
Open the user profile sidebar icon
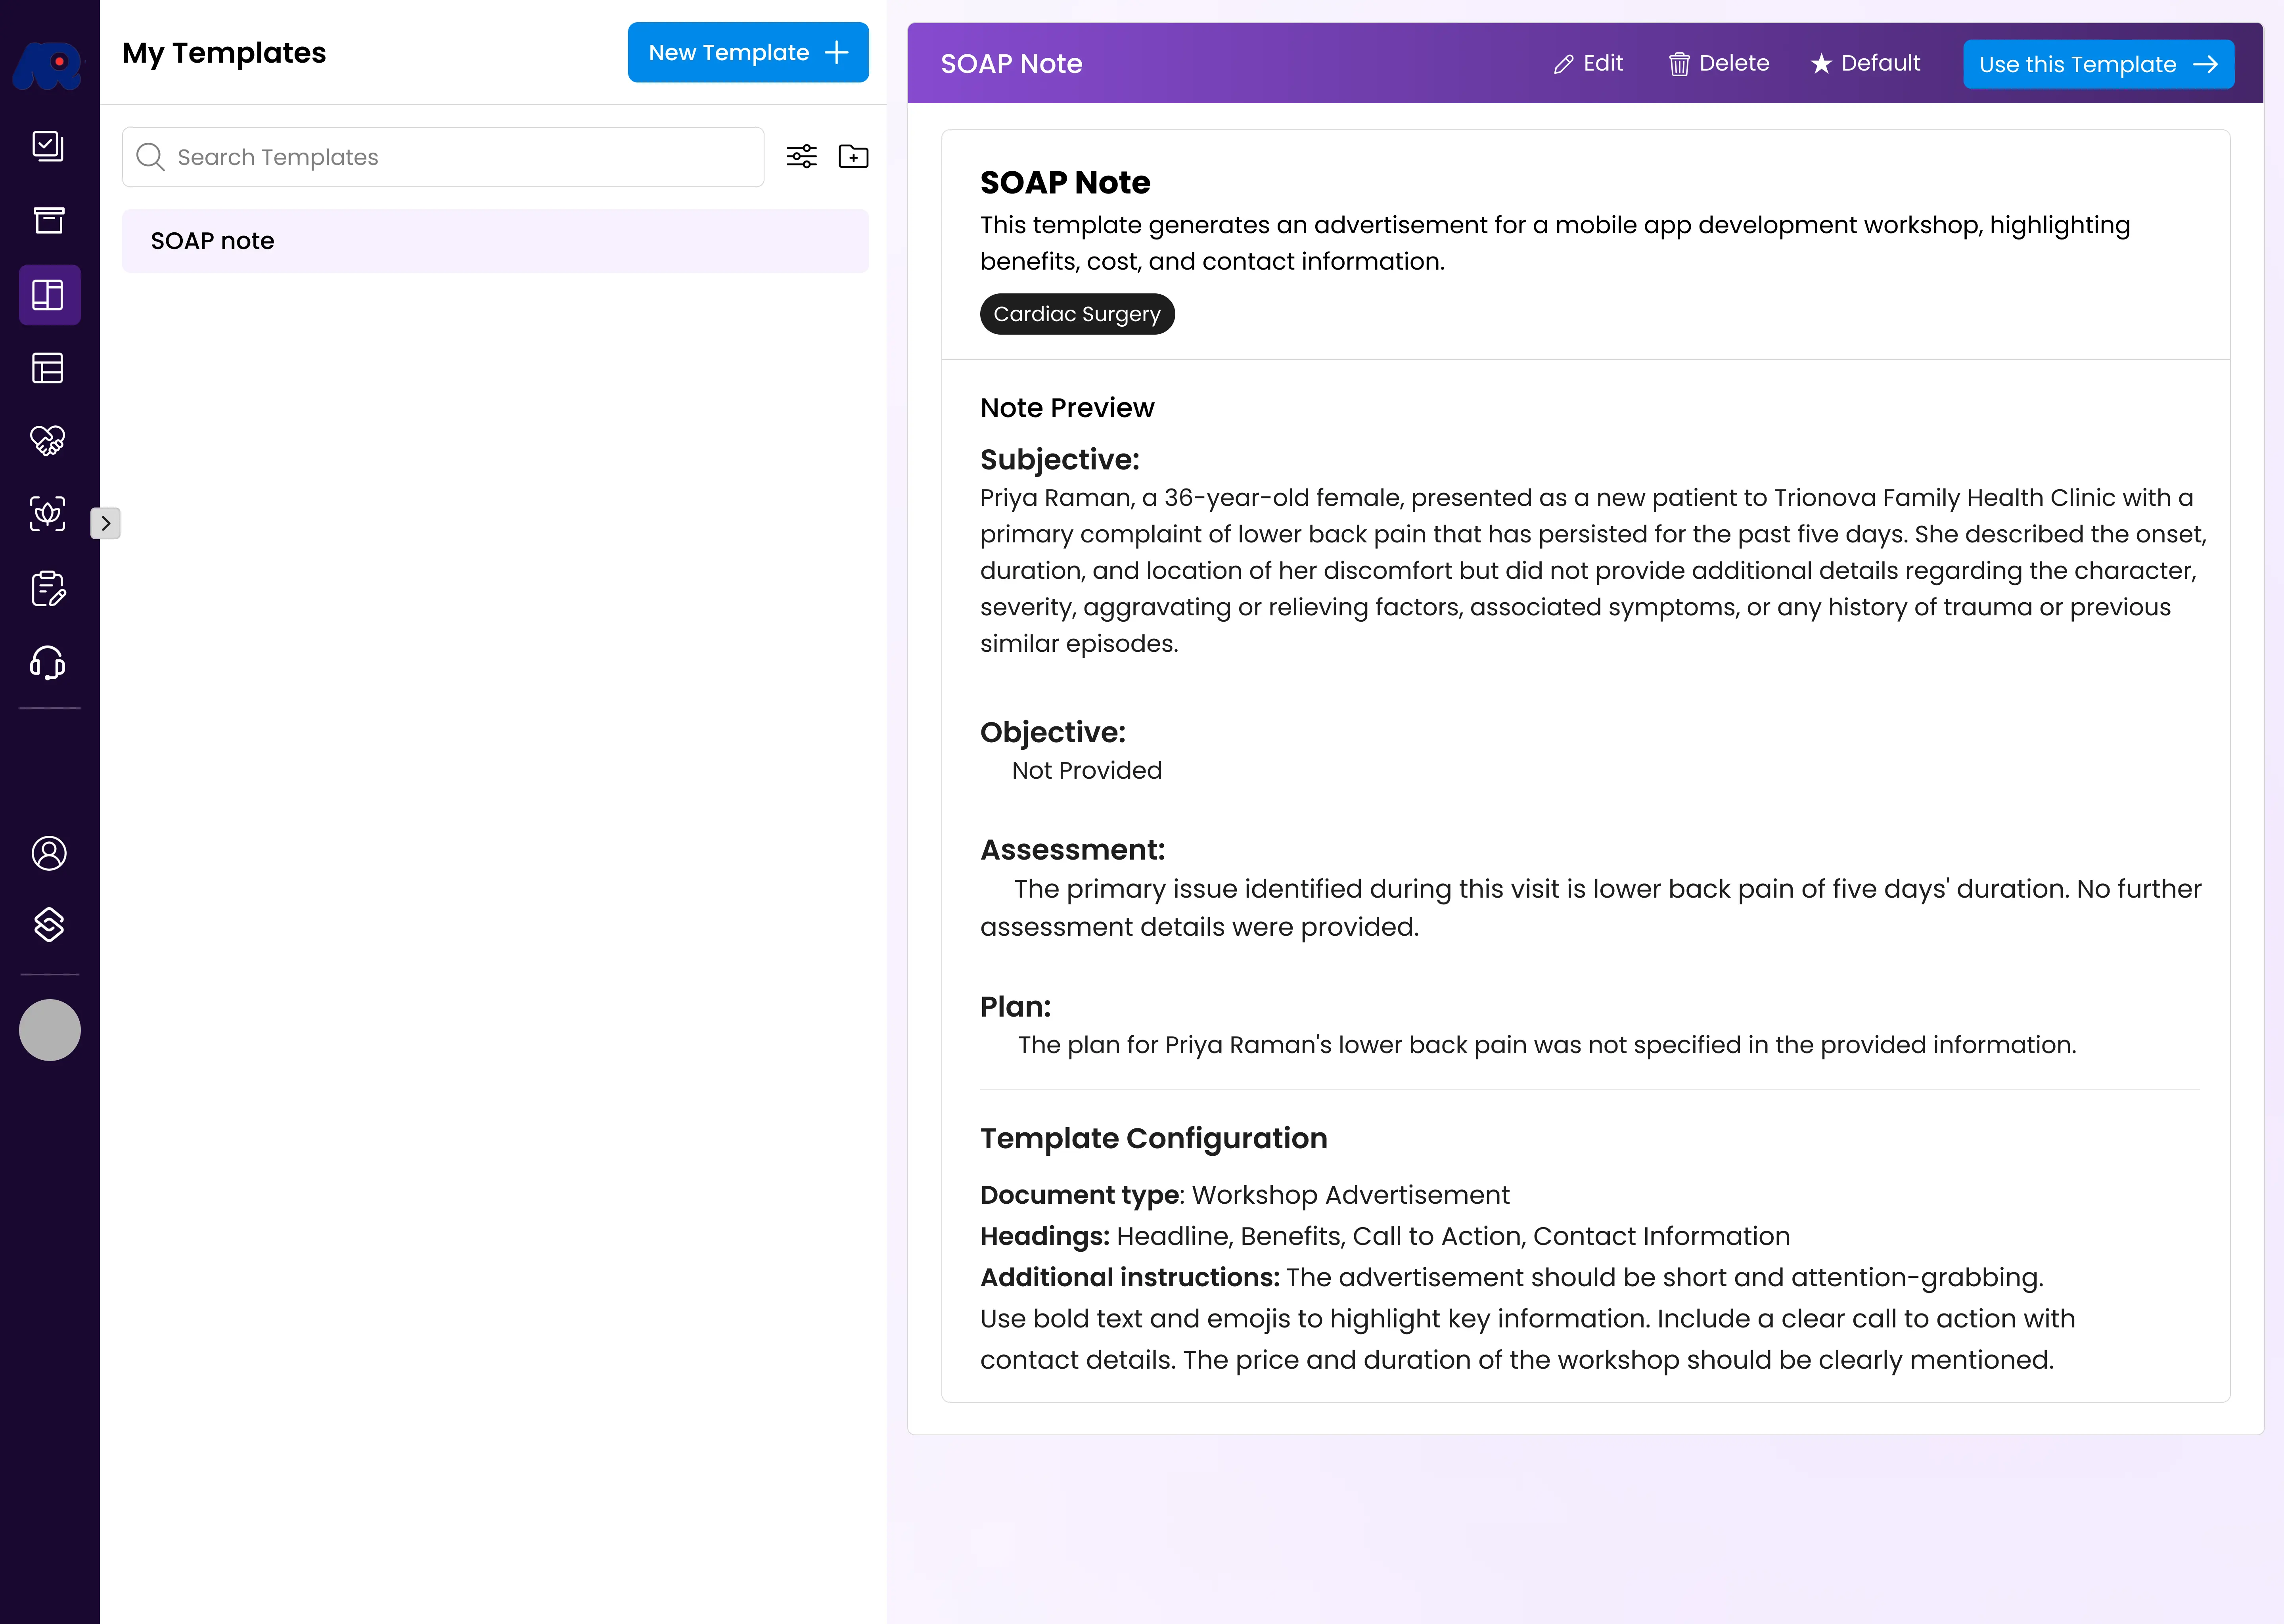pyautogui.click(x=48, y=853)
